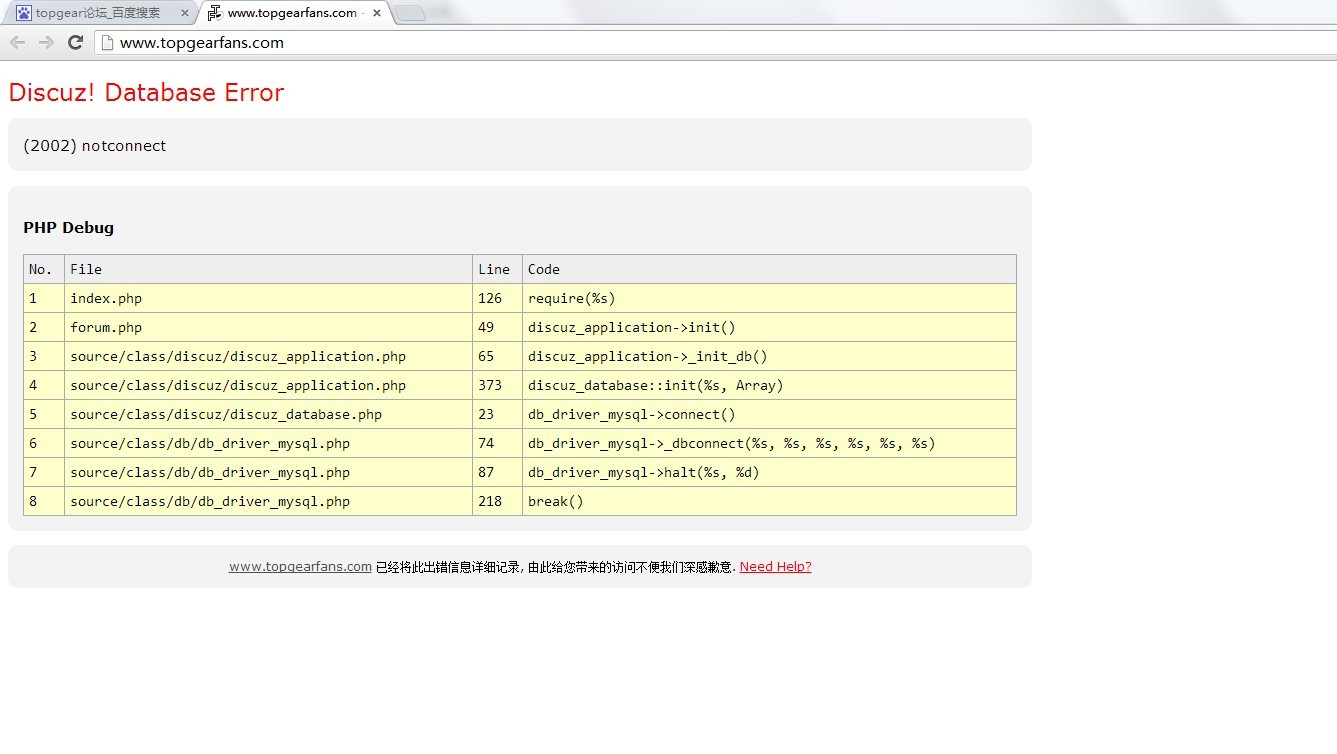Click the No. column header
This screenshot has width=1337, height=754.
(x=44, y=269)
